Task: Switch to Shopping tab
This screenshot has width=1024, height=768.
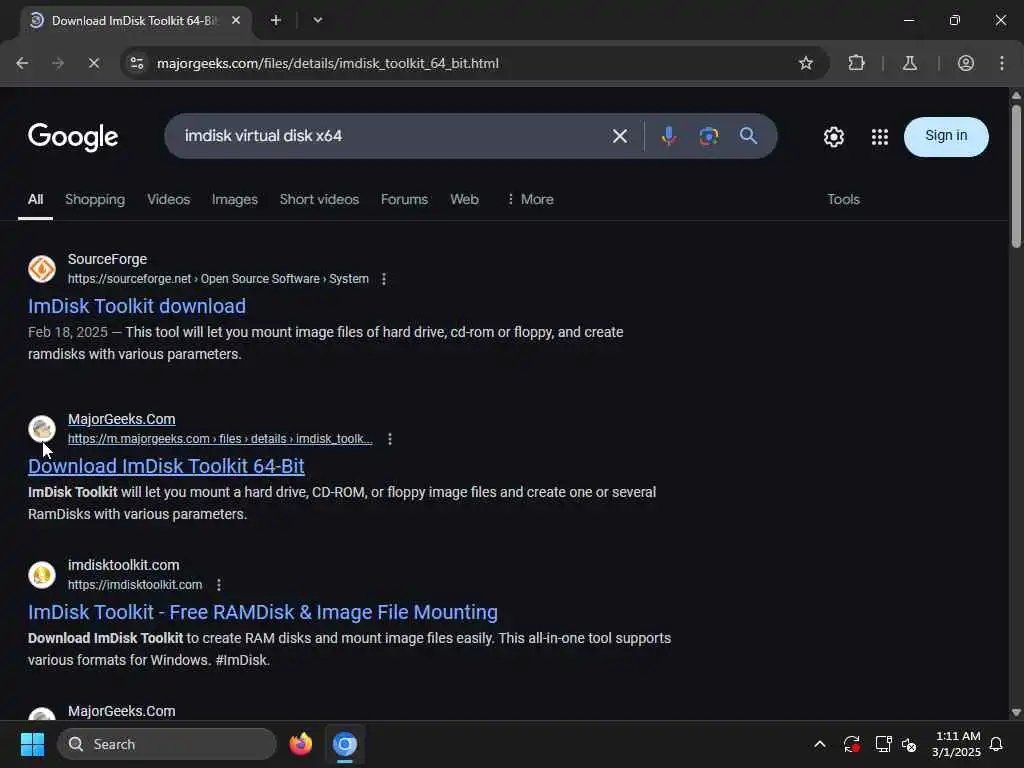Action: point(95,200)
